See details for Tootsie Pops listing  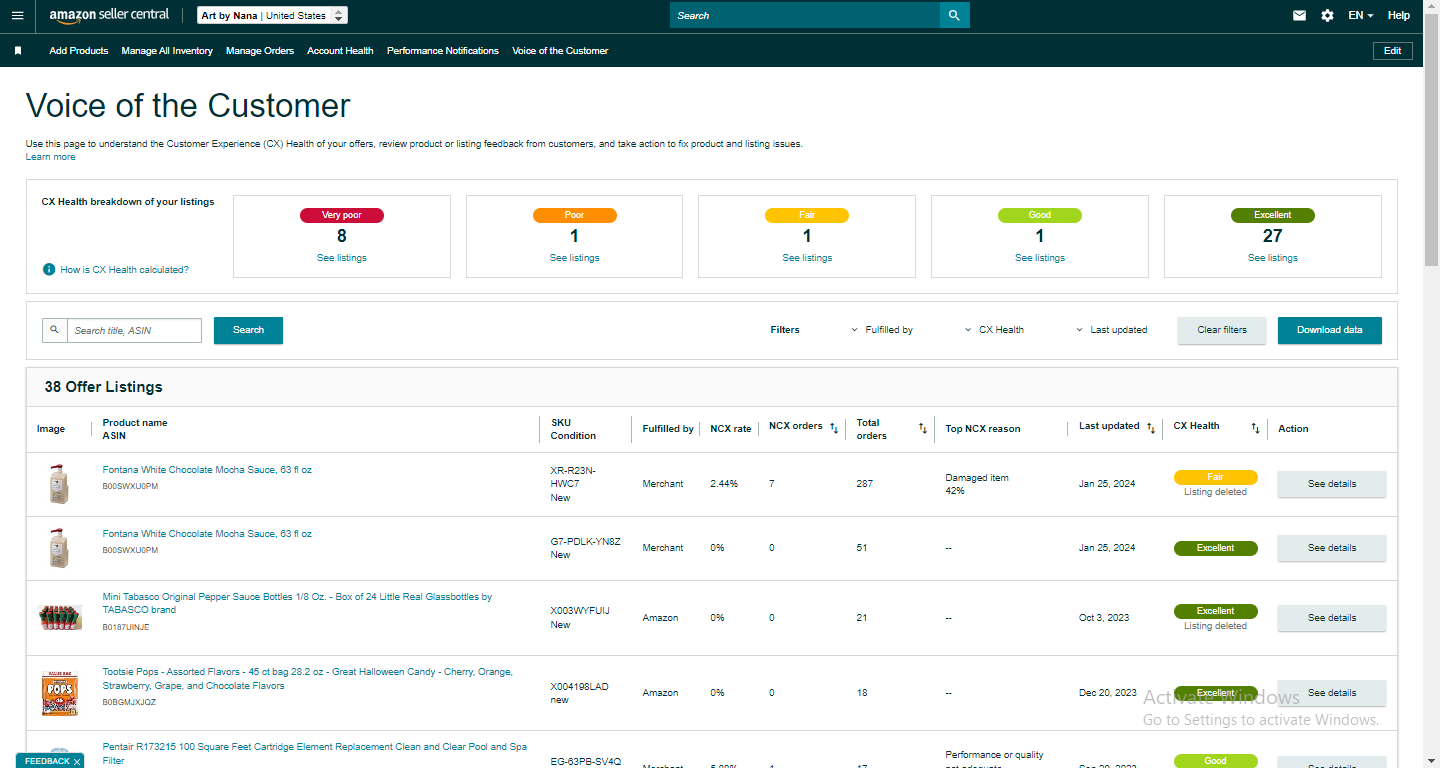(x=1332, y=693)
